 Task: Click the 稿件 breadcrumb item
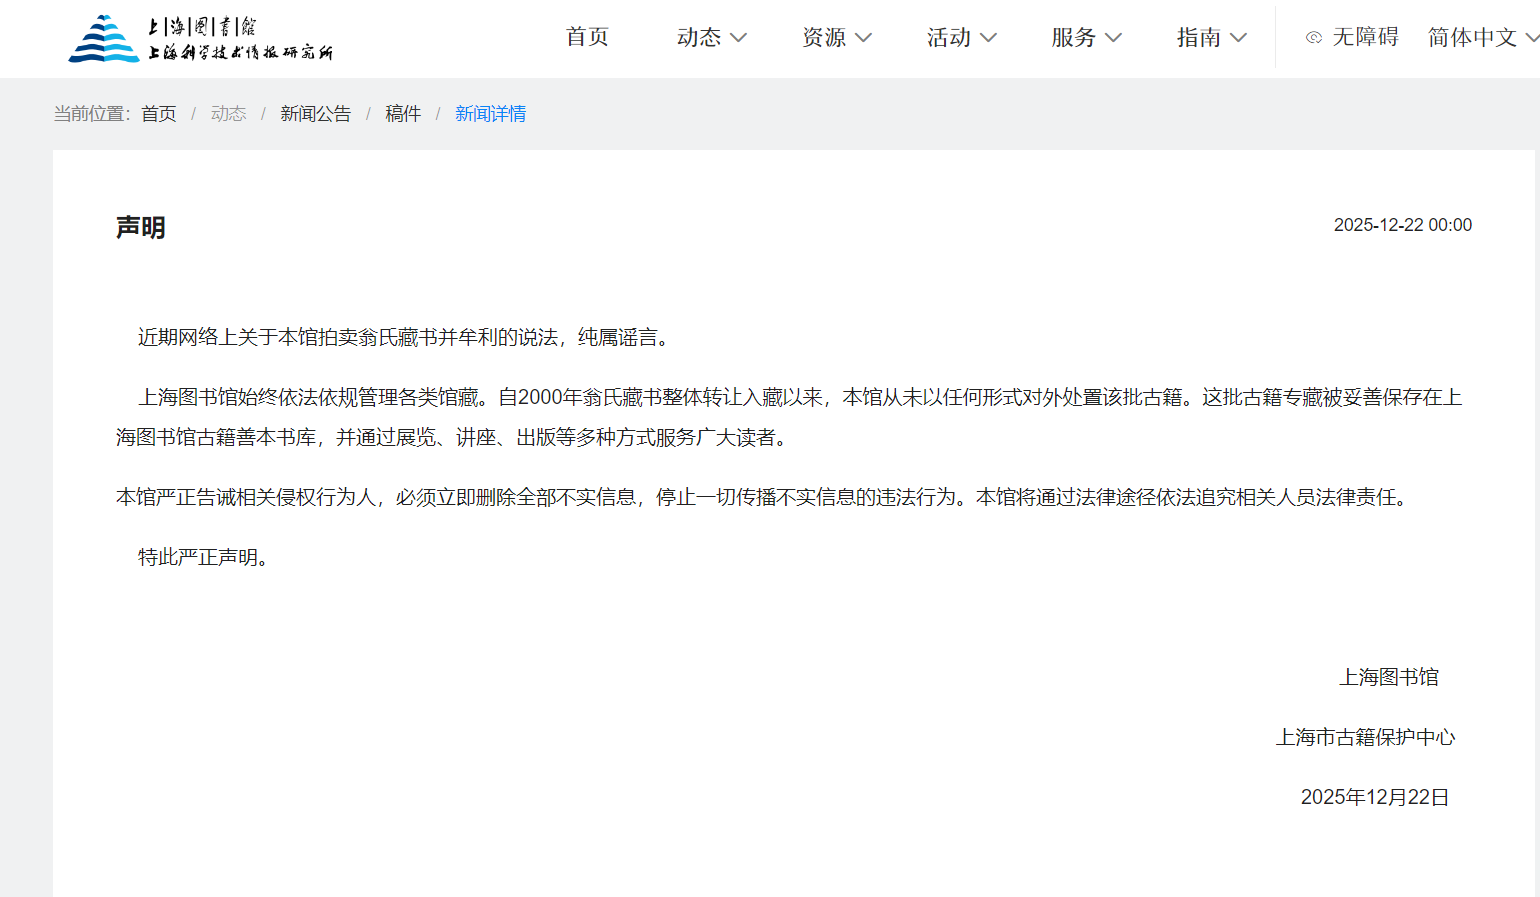(403, 114)
